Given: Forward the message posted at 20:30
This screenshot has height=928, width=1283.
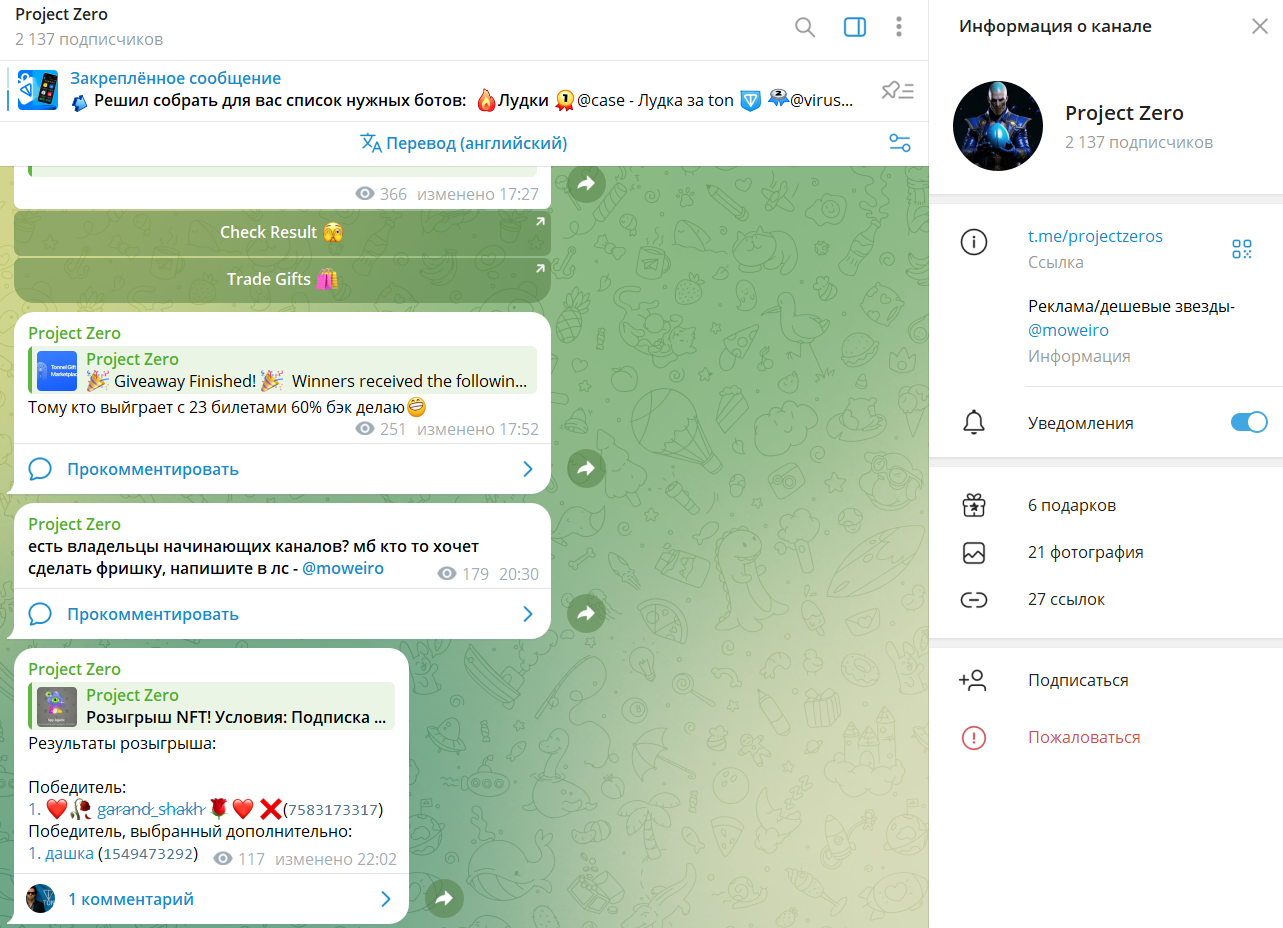Looking at the screenshot, I should tap(586, 613).
